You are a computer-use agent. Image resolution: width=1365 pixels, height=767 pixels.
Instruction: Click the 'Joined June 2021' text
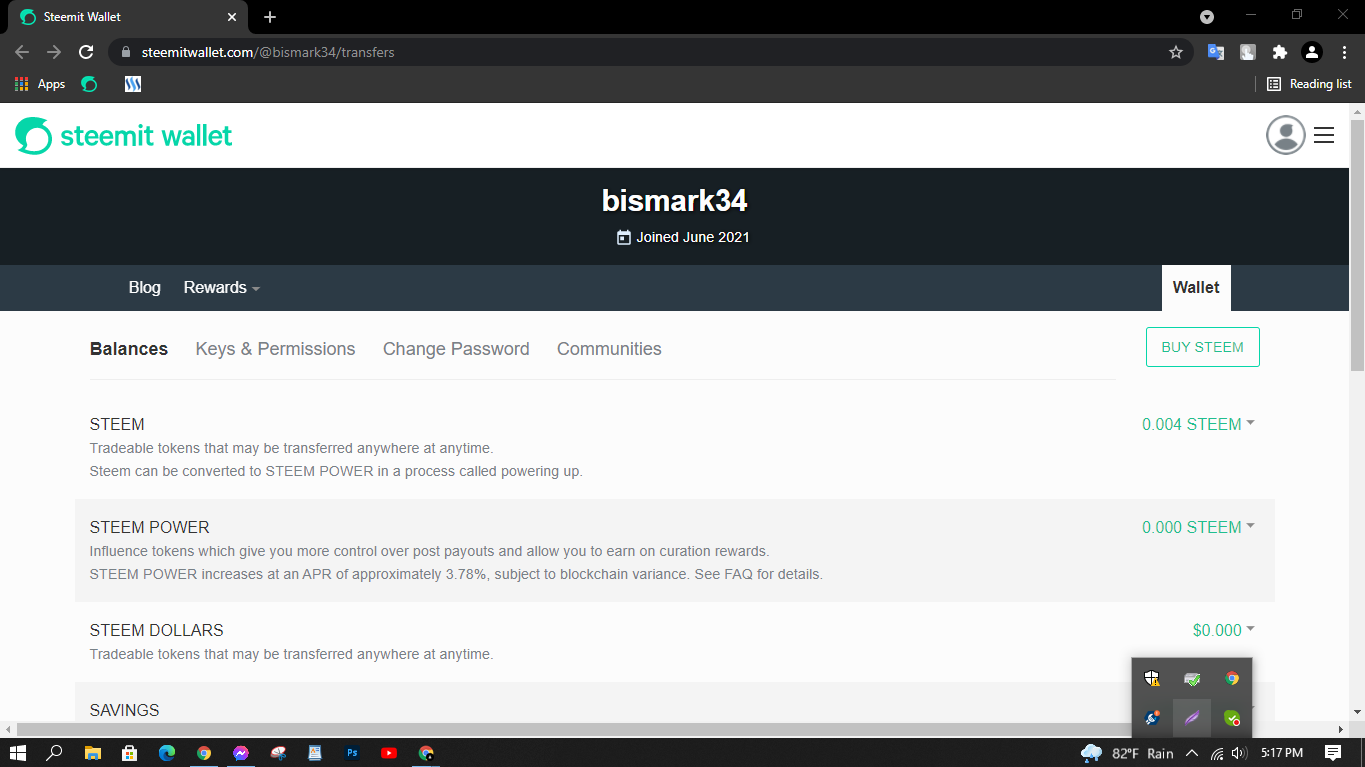(x=693, y=238)
